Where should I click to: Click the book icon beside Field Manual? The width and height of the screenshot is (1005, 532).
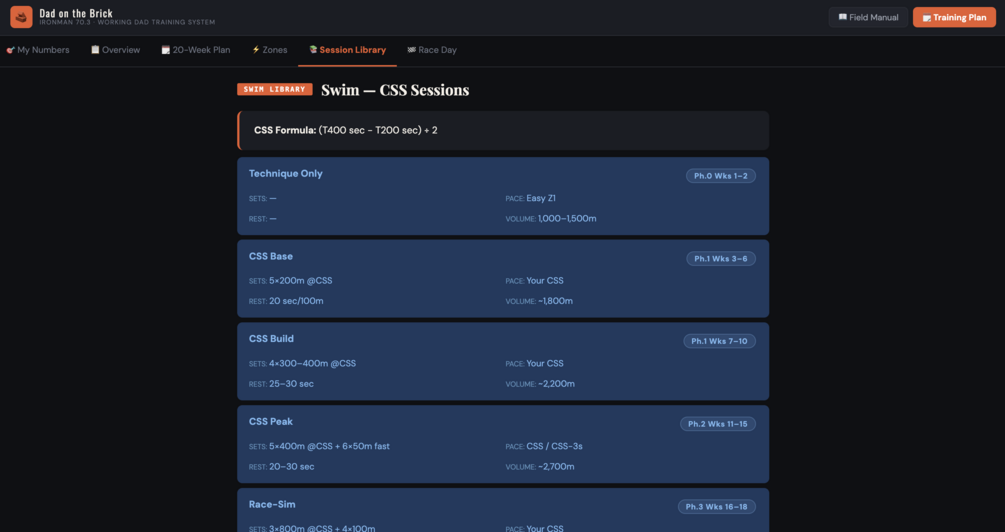843,17
